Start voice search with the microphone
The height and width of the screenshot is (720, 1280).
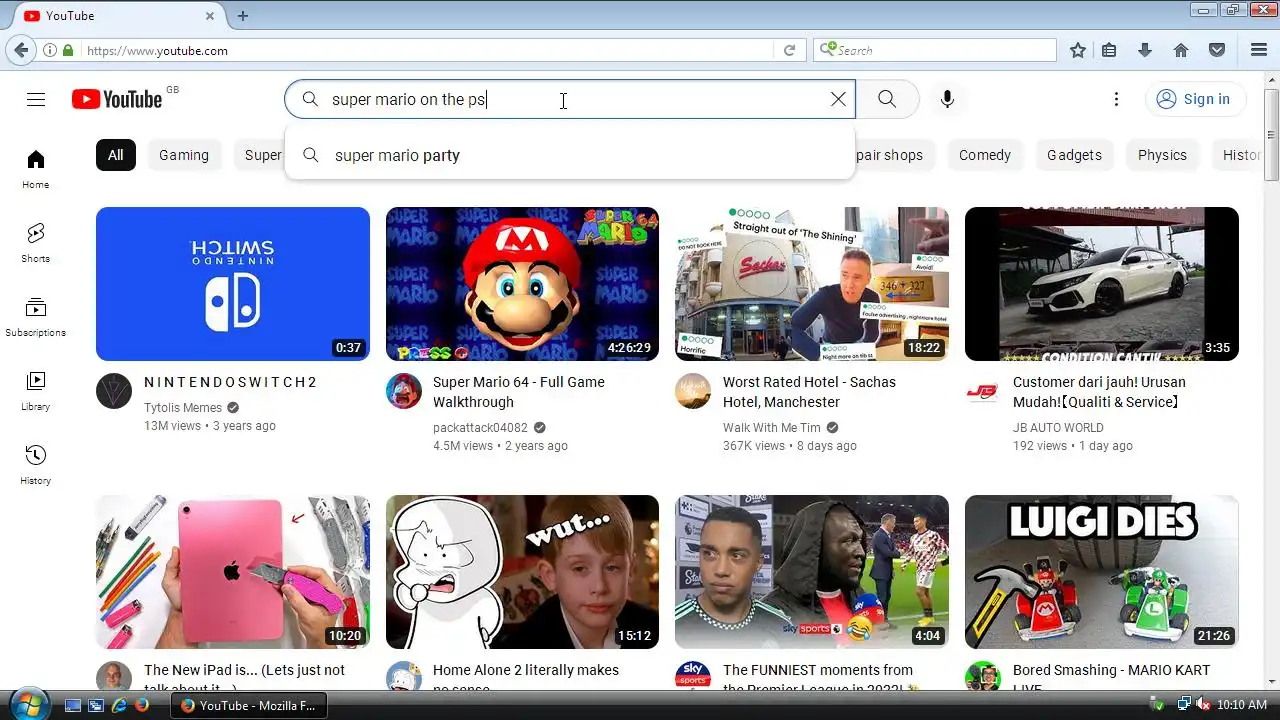pos(947,99)
